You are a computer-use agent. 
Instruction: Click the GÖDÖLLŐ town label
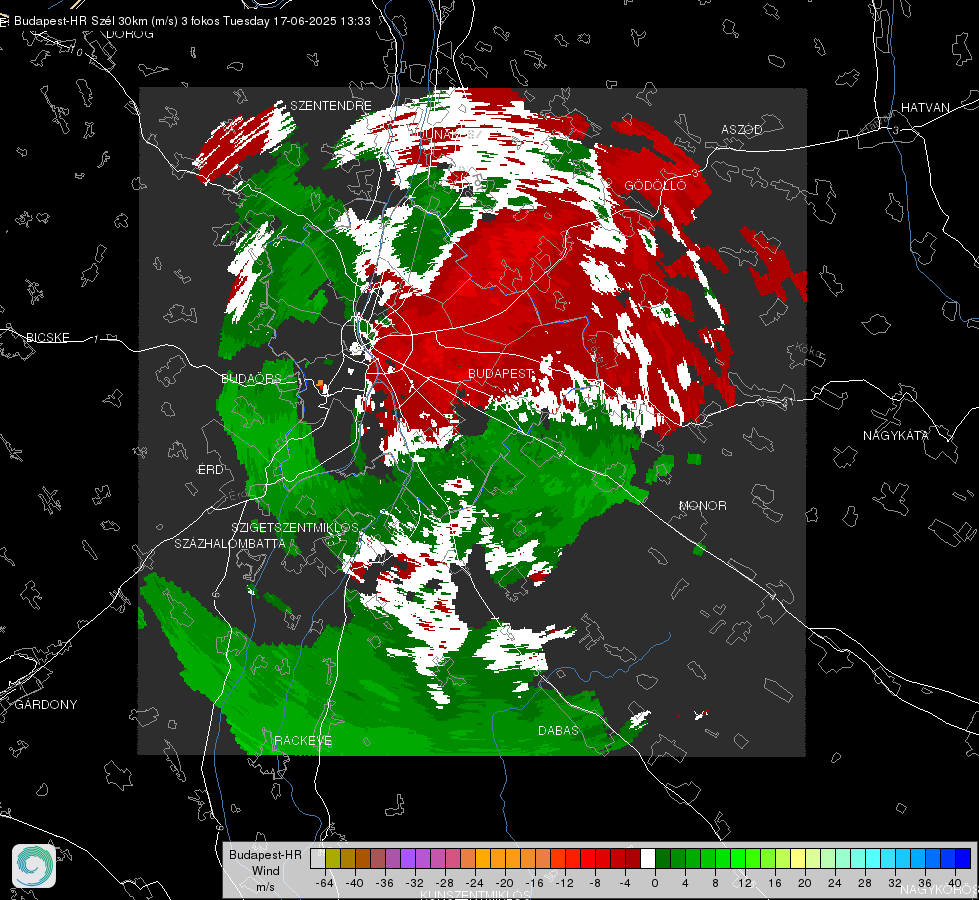click(x=655, y=185)
